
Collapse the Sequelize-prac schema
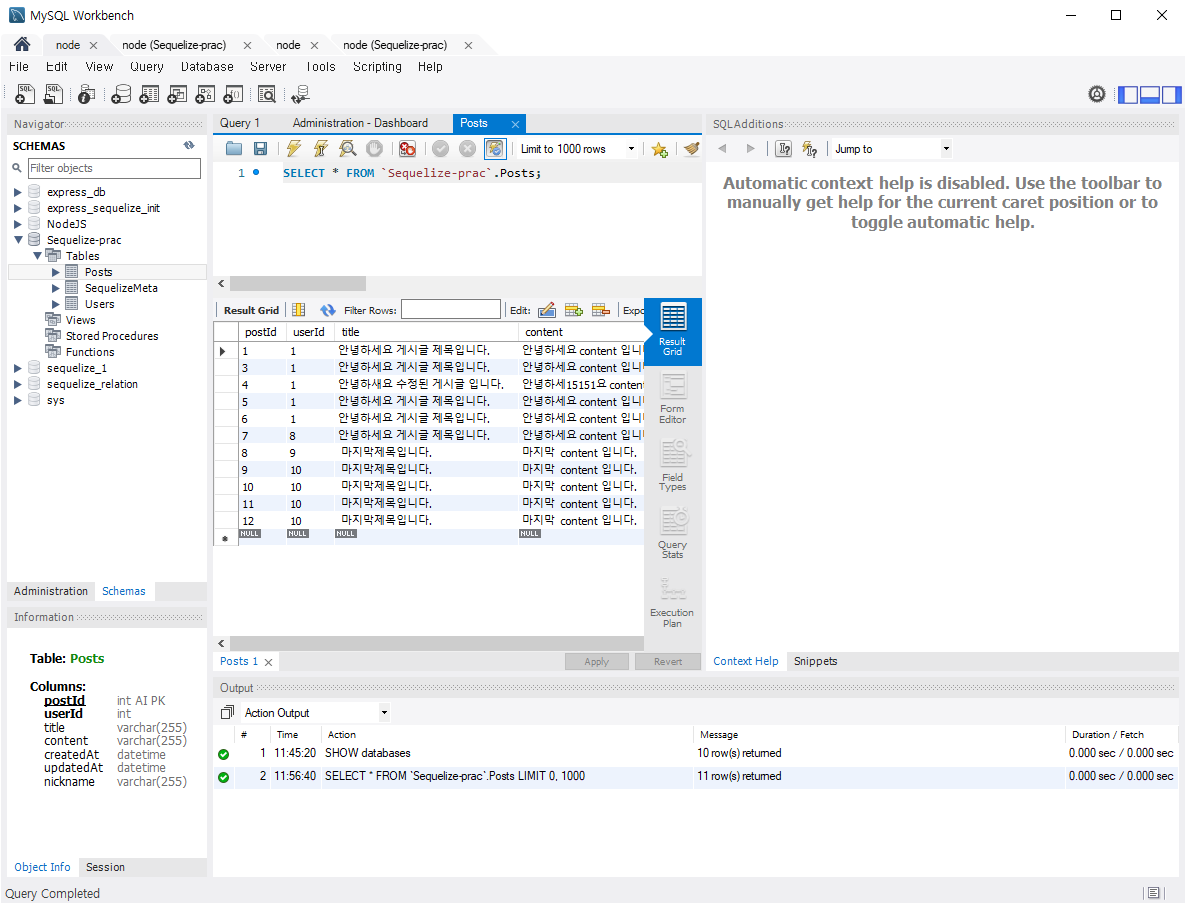click(x=18, y=240)
